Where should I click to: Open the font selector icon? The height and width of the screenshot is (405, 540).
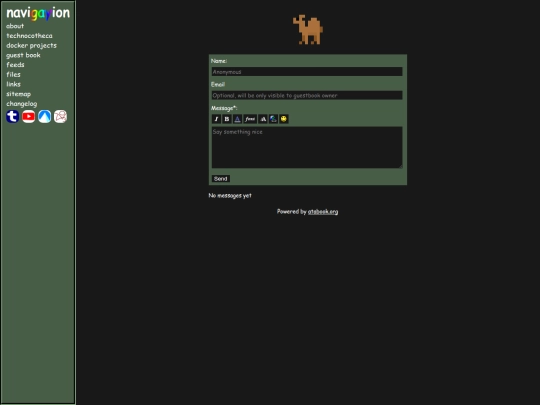pos(250,119)
